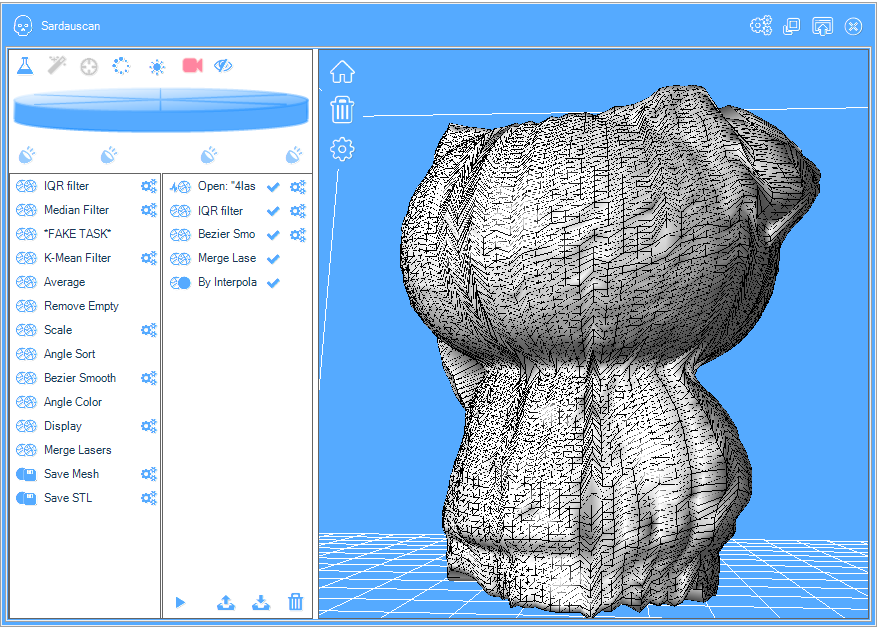Viewport: 878px width, 630px height.
Task: Click the tray upload icon below the queue
Action: [226, 602]
